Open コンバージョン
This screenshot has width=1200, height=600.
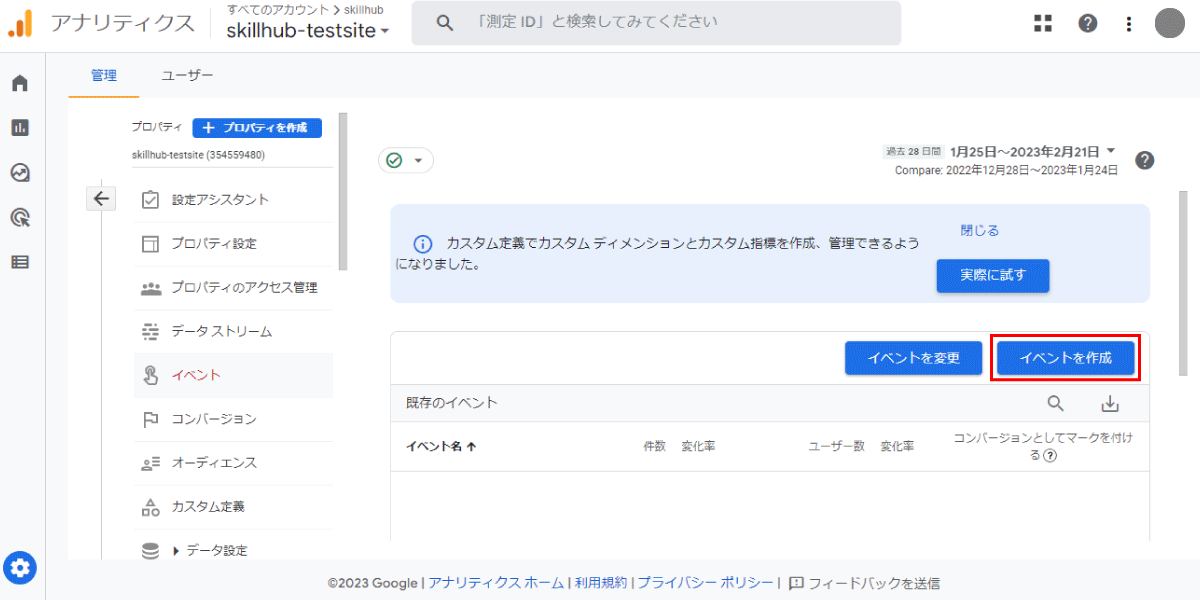(x=233, y=419)
